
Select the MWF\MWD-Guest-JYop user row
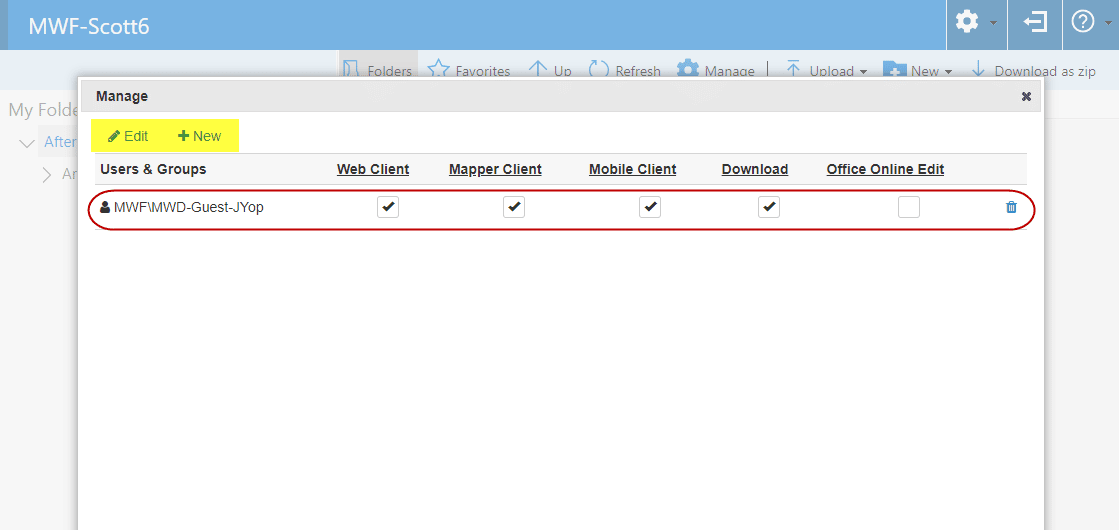(188, 208)
